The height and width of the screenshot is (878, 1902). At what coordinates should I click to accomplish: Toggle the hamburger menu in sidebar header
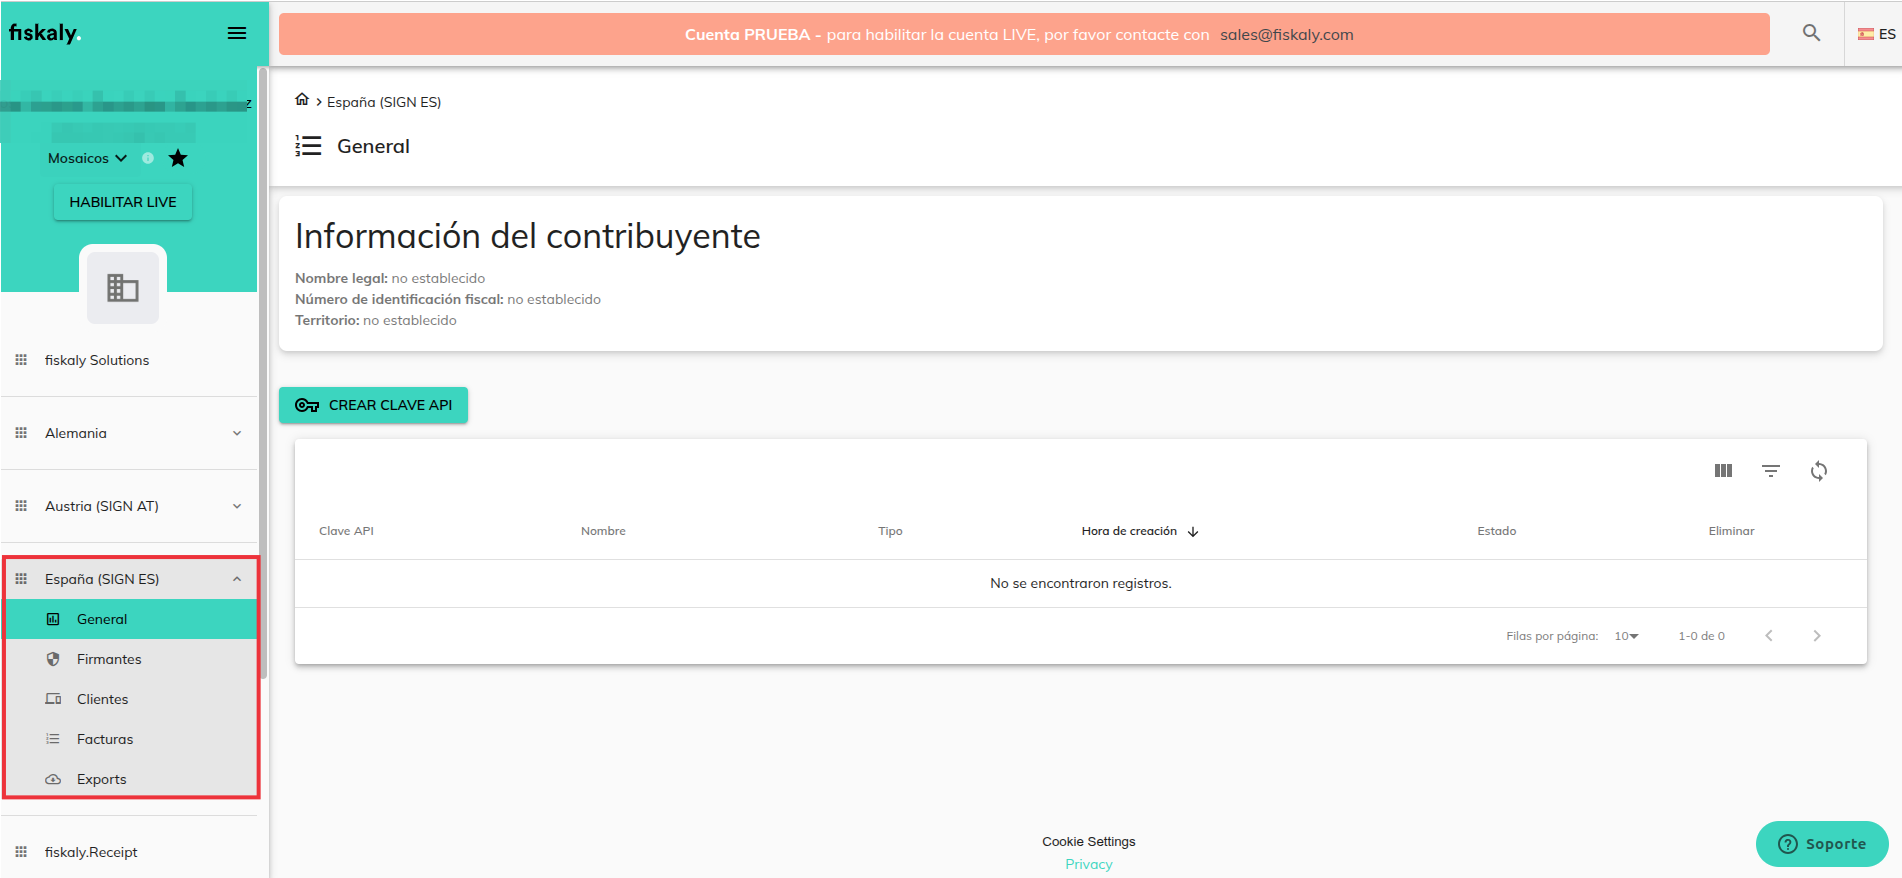tap(237, 33)
